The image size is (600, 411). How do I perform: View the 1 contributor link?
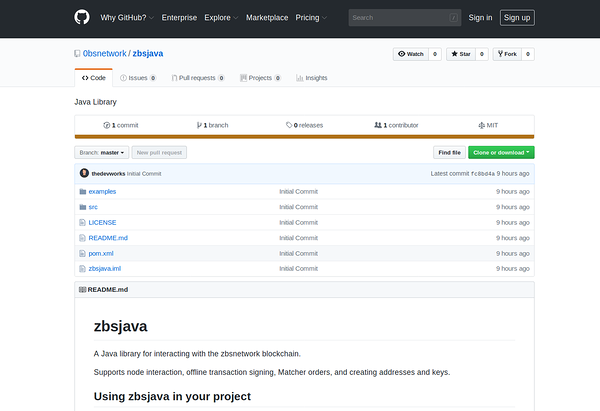tap(396, 125)
